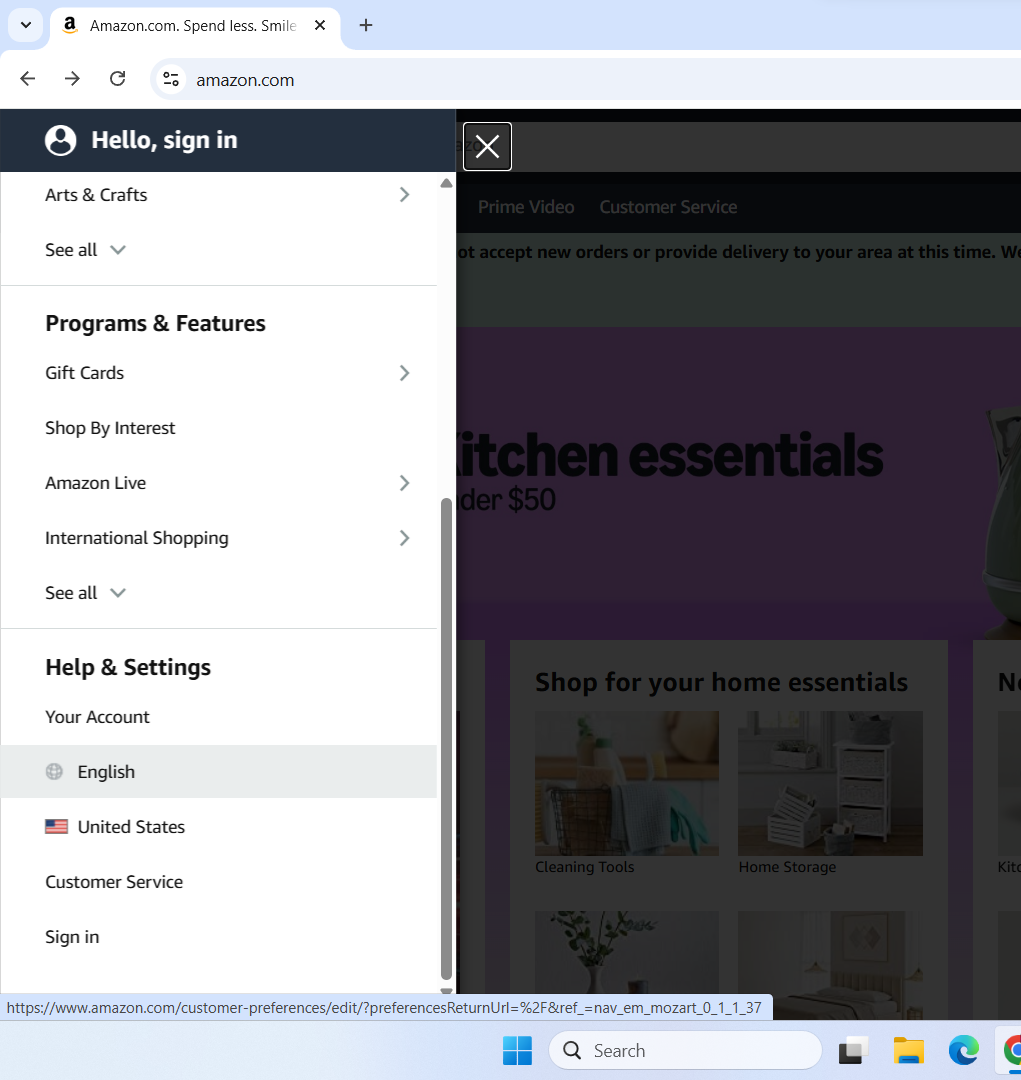Click the taskbar search magnifier icon
Screen dimensions: 1021x1080
coord(572,1050)
